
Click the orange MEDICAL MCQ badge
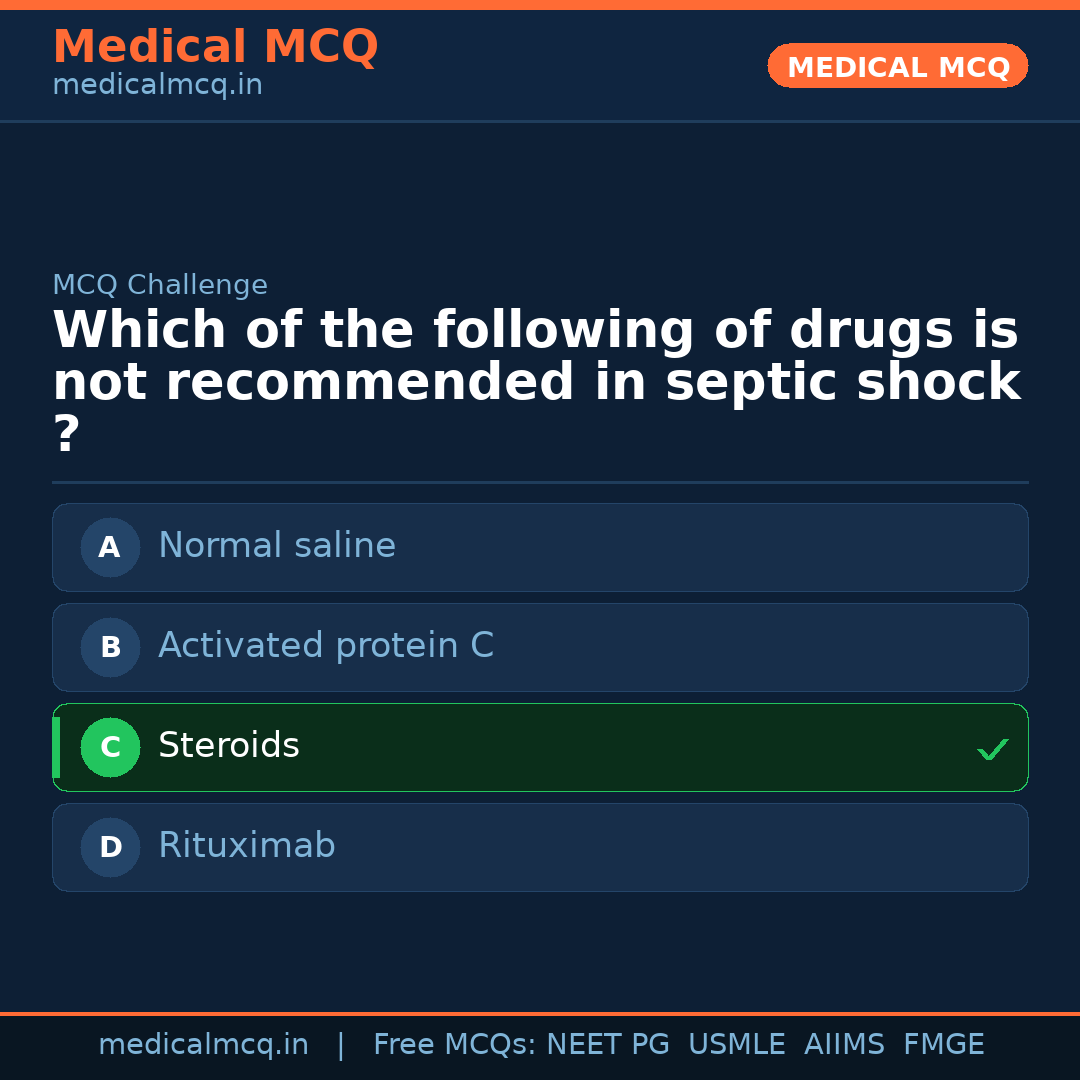pos(898,67)
